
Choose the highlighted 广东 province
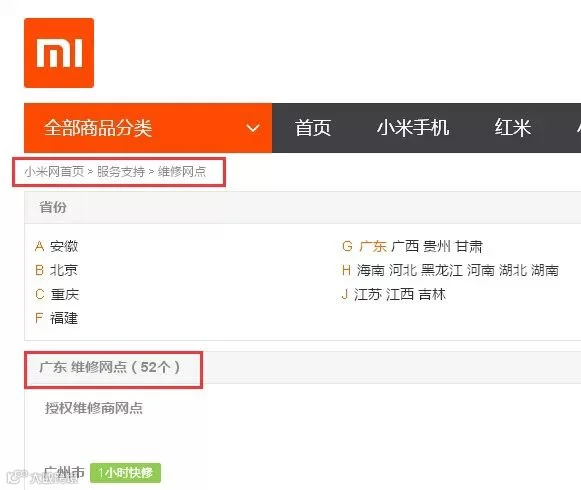click(373, 246)
